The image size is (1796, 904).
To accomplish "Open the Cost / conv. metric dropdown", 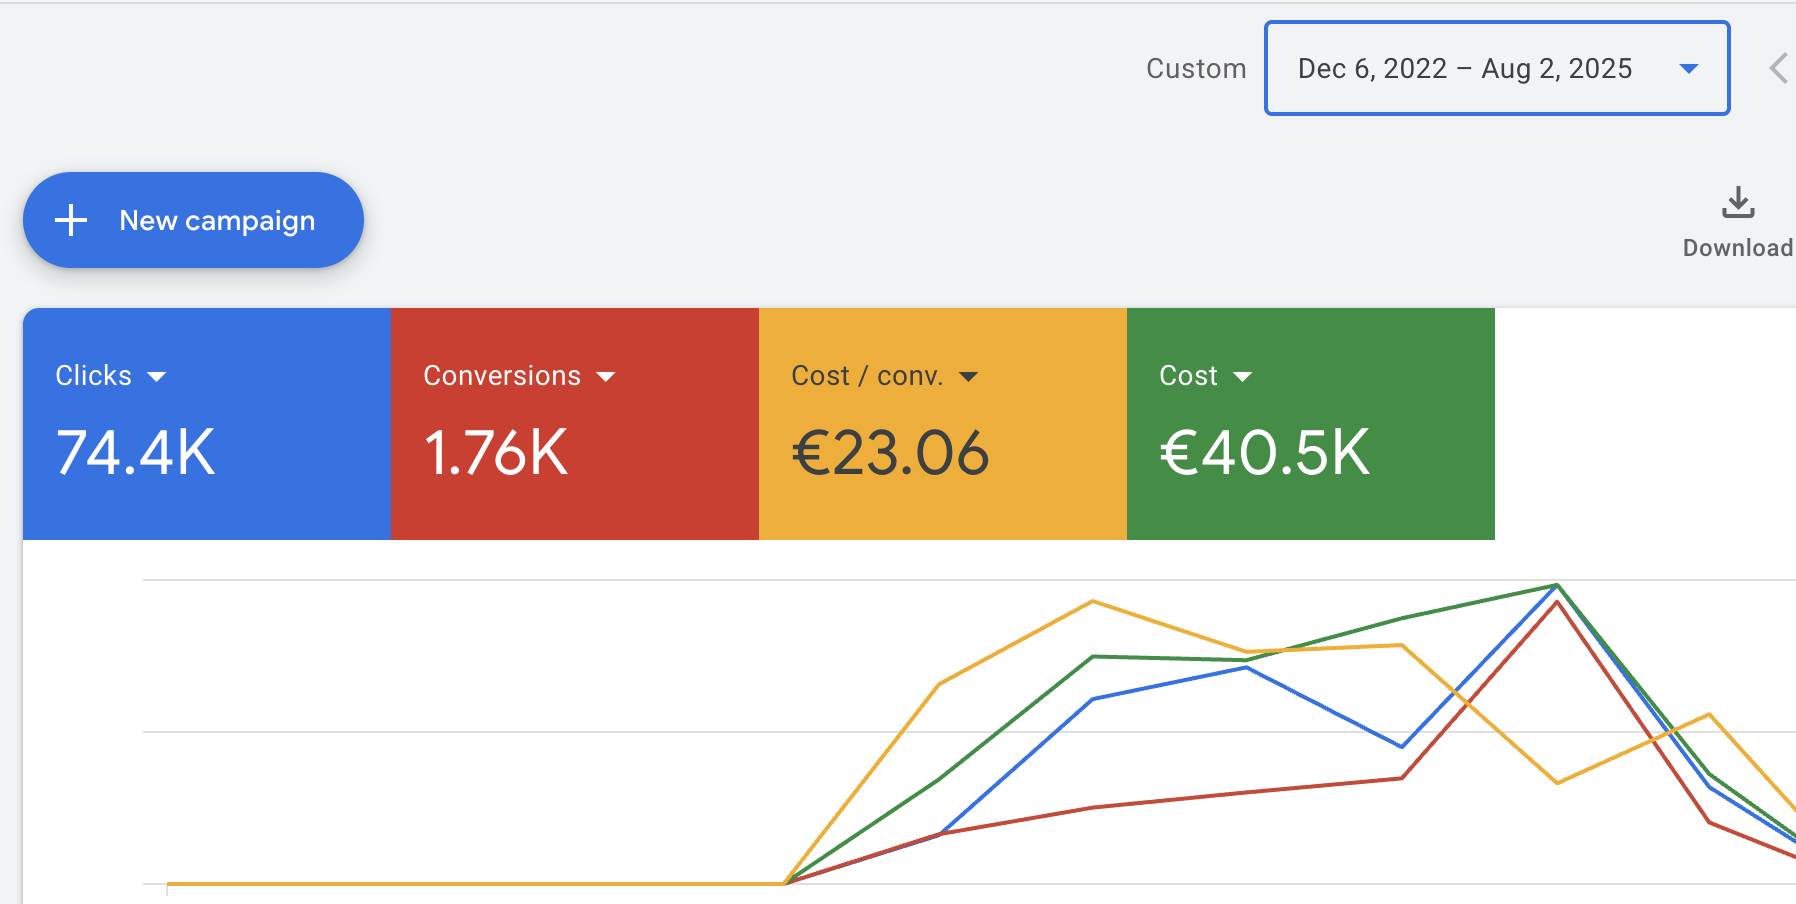I will point(885,376).
